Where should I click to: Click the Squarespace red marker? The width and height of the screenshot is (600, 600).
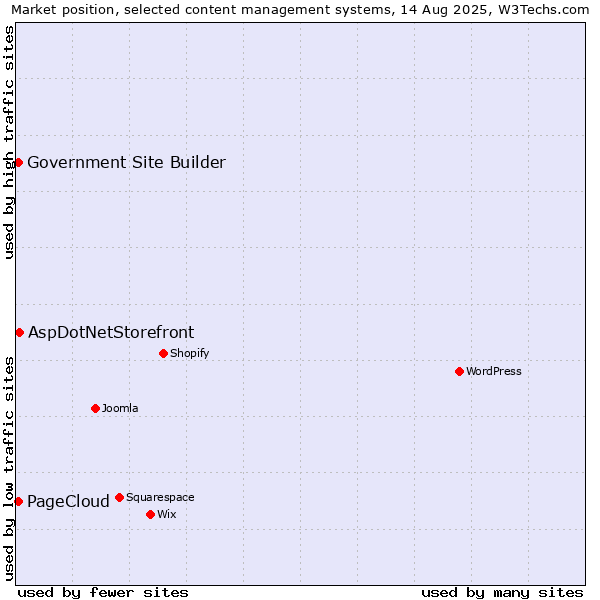(x=119, y=497)
